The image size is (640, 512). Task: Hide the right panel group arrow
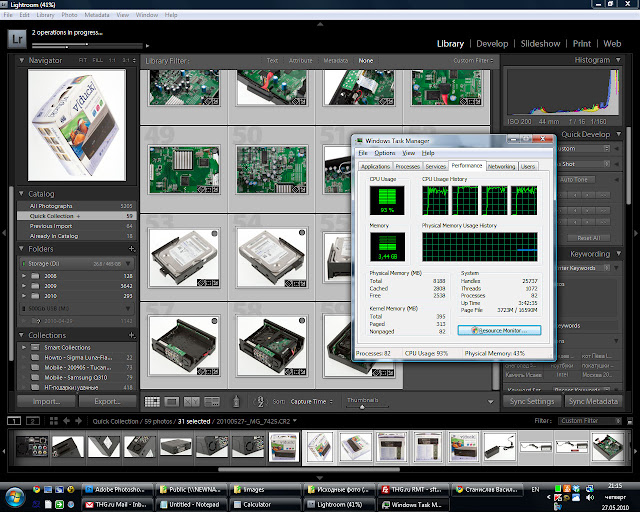point(636,233)
